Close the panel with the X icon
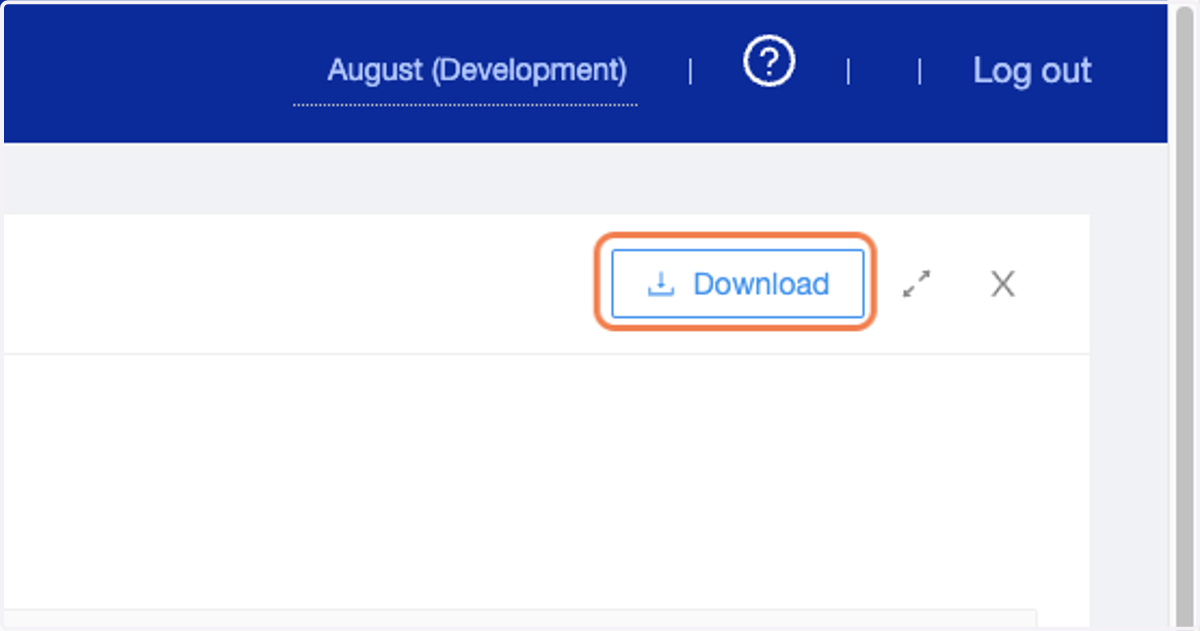The width and height of the screenshot is (1200, 631). point(1002,284)
